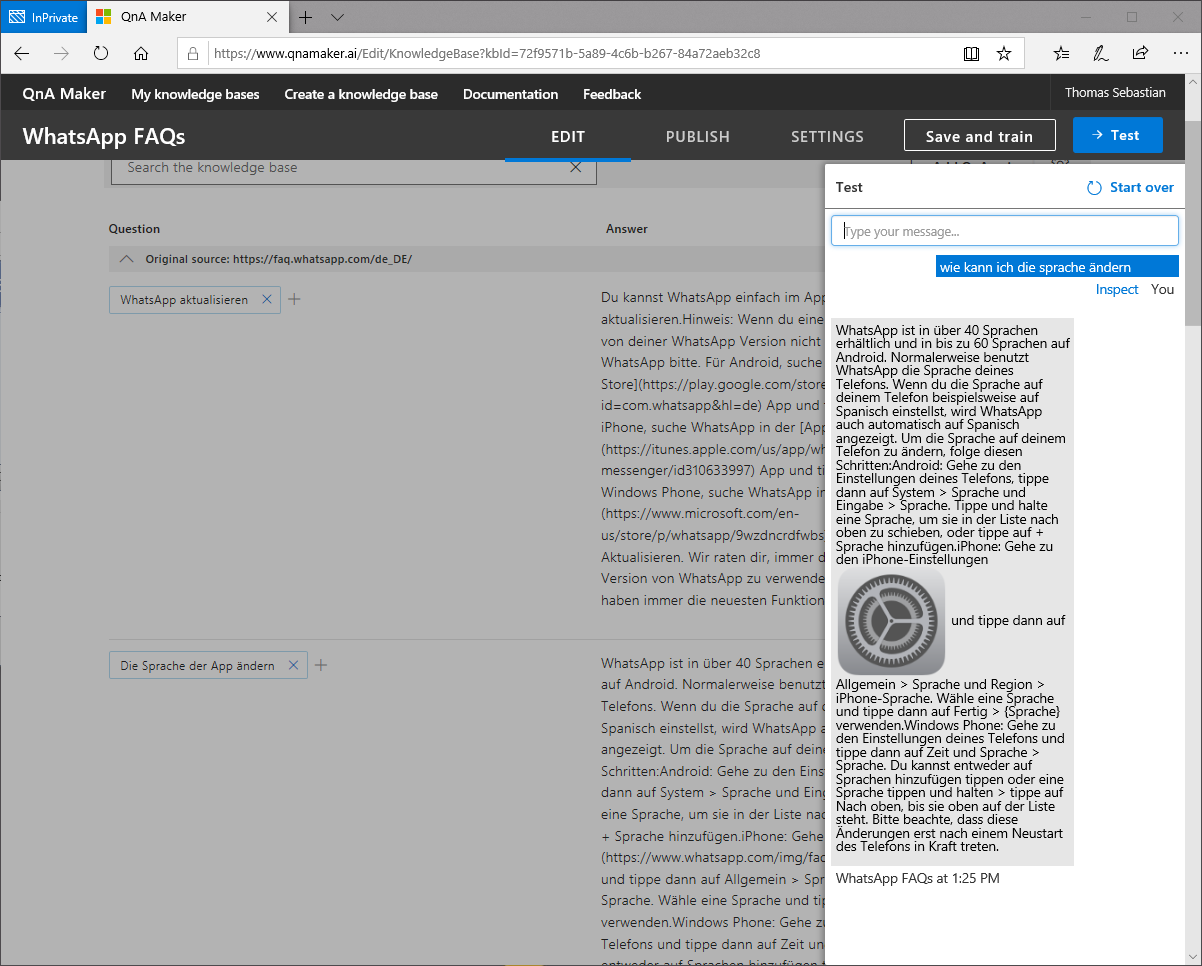1202x966 pixels.
Task: Click the Inspect link in test chat
Action: [x=1116, y=289]
